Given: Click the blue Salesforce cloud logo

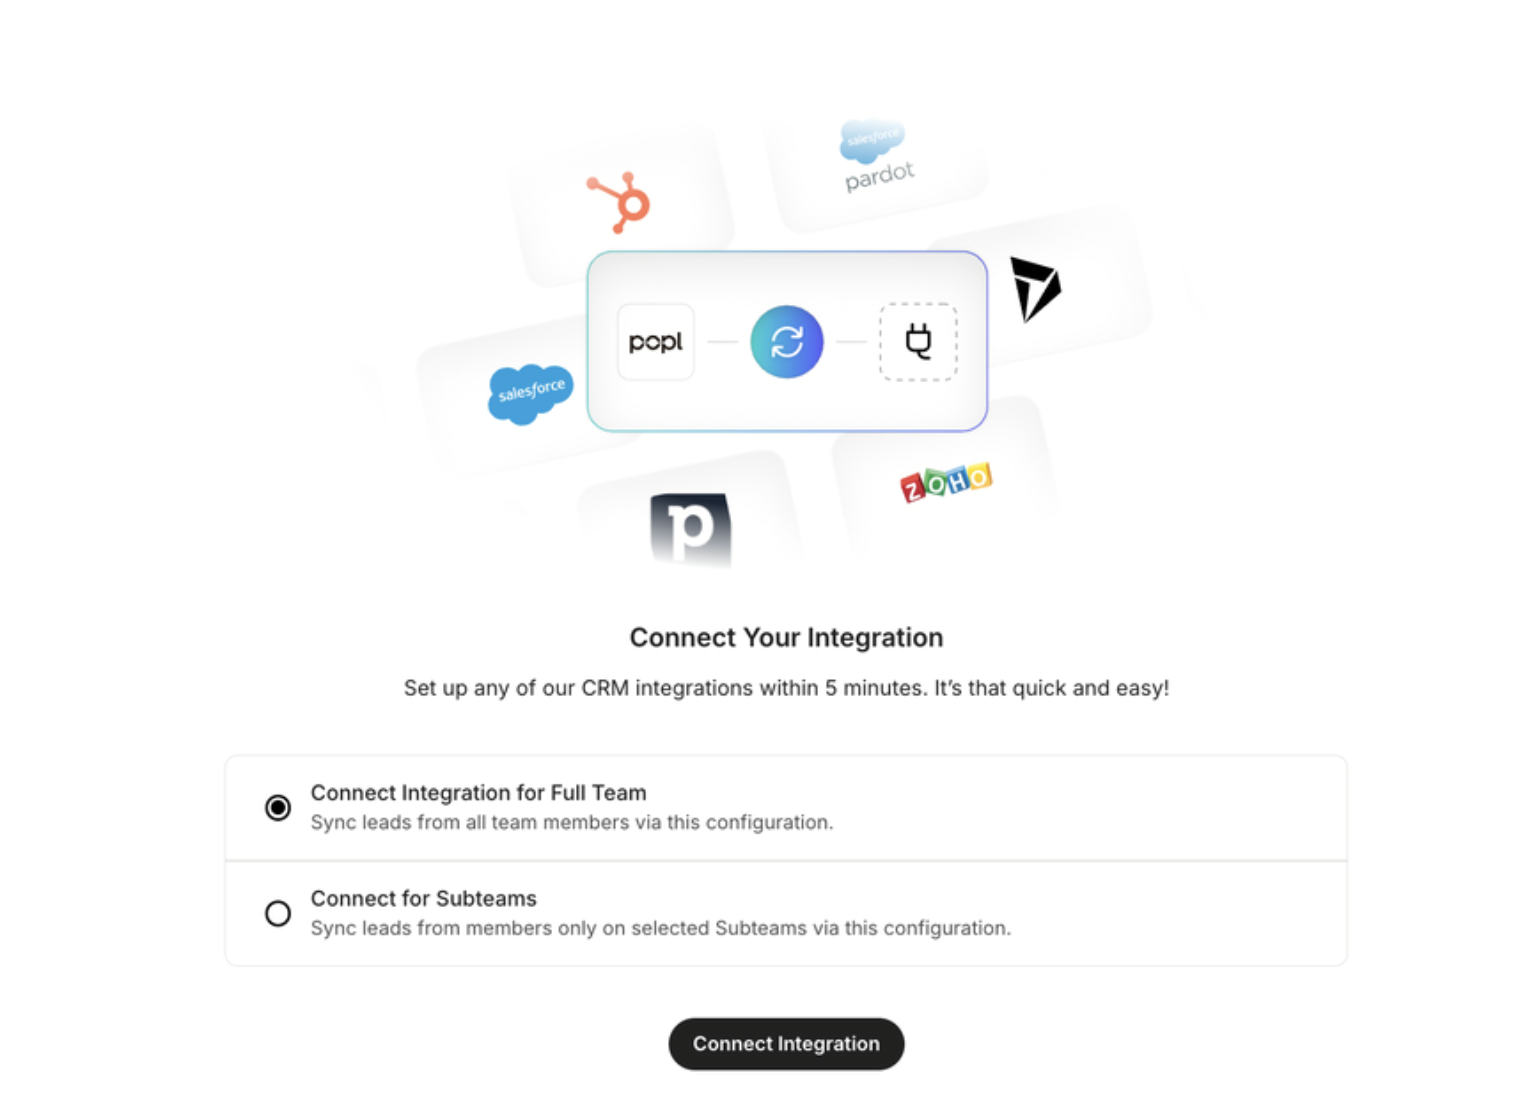Looking at the screenshot, I should 530,393.
